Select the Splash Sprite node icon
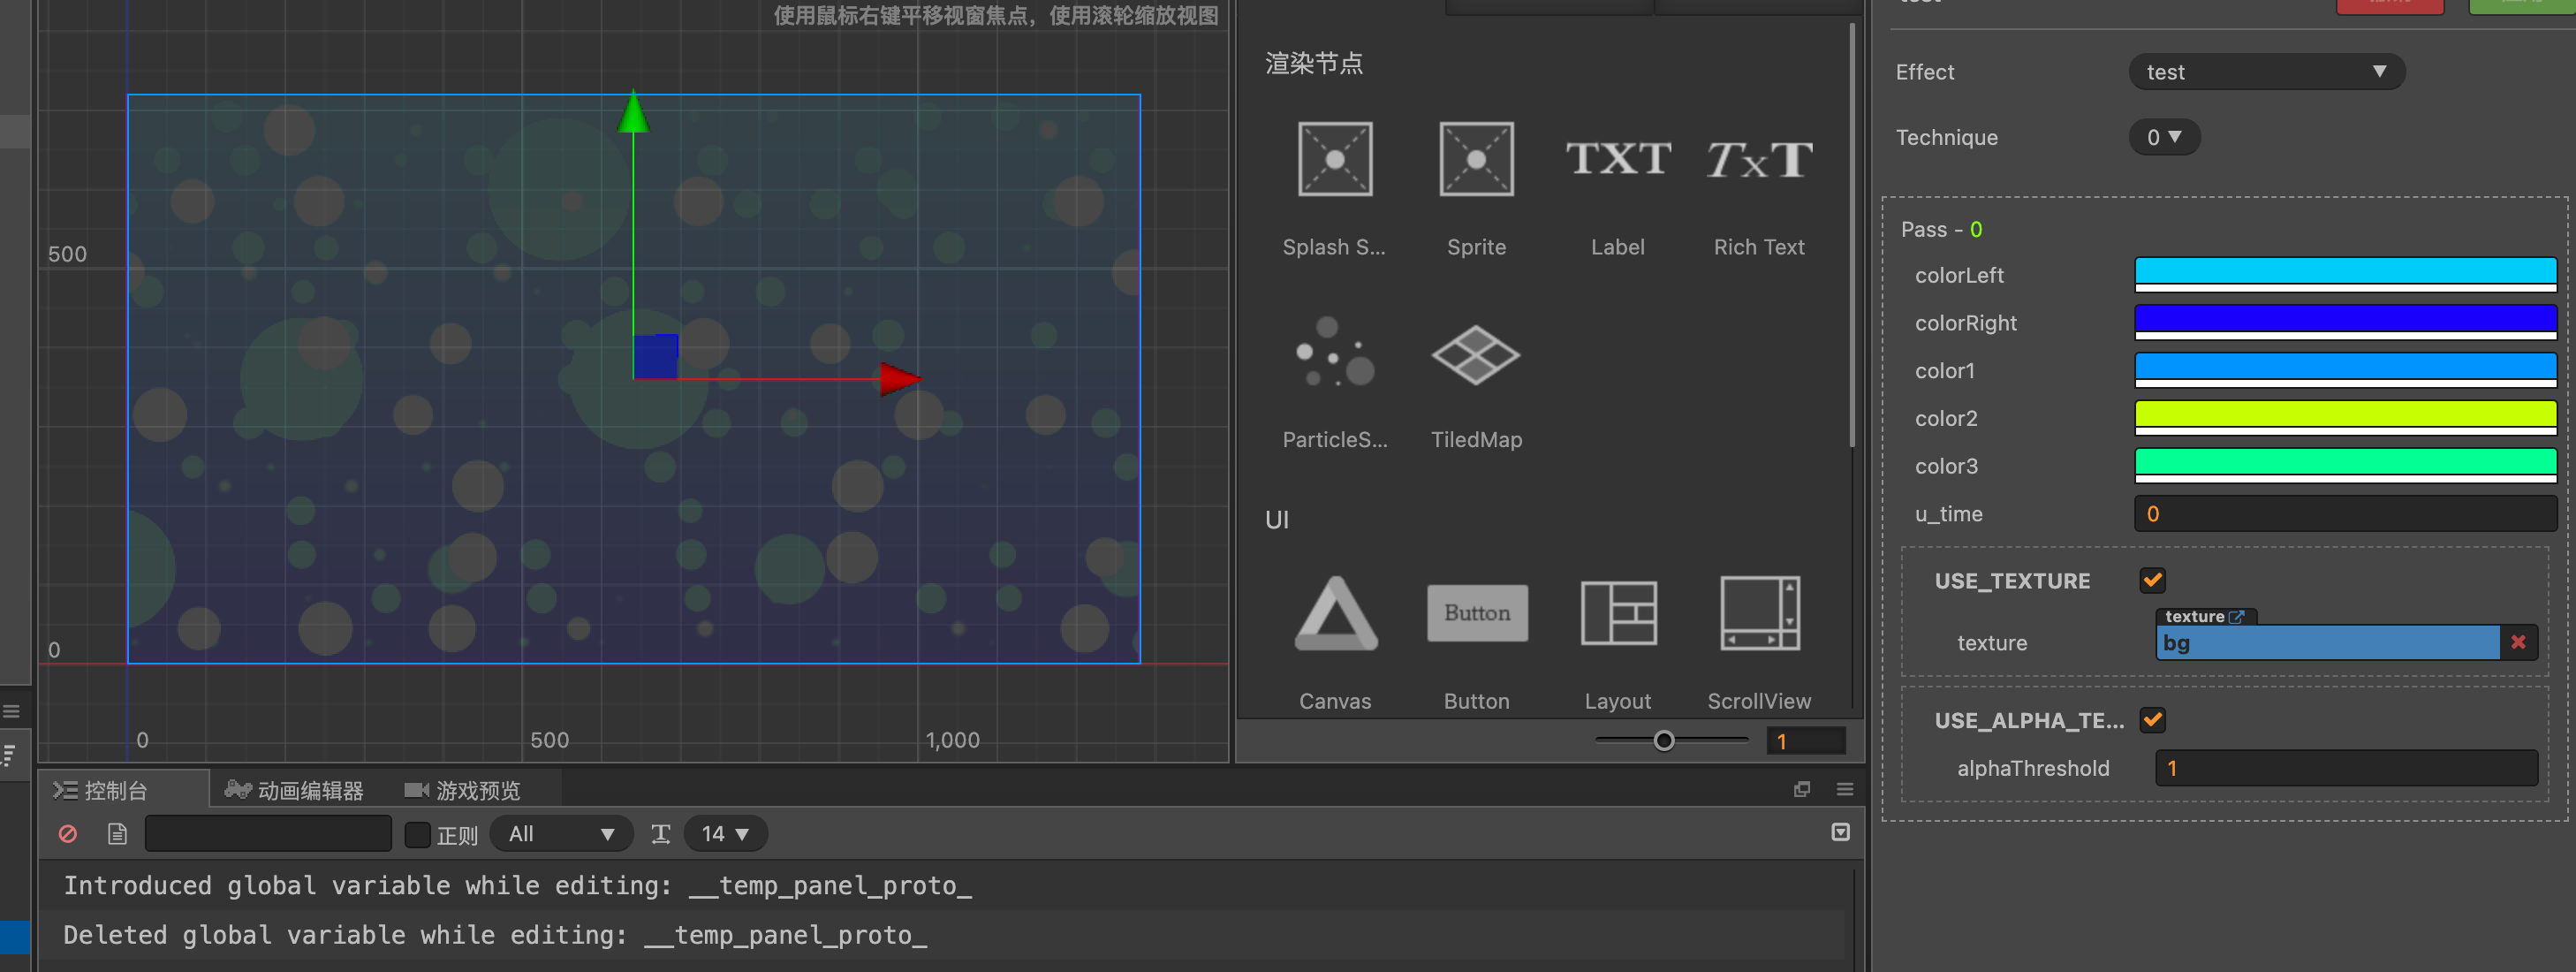Screen dimensions: 2576x972 (x=1334, y=160)
